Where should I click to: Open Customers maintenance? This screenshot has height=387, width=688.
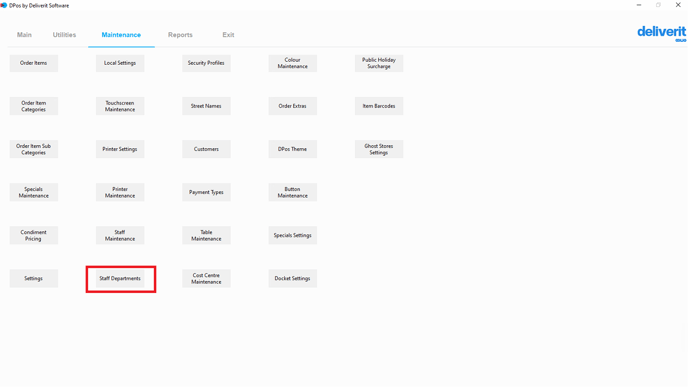[206, 149]
